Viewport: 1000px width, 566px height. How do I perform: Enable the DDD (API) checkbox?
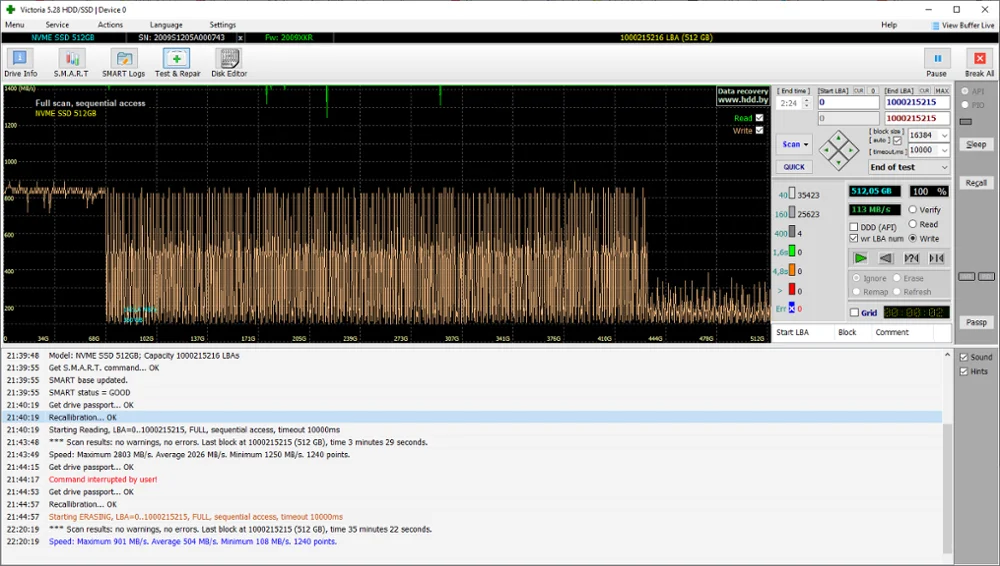pyautogui.click(x=854, y=227)
